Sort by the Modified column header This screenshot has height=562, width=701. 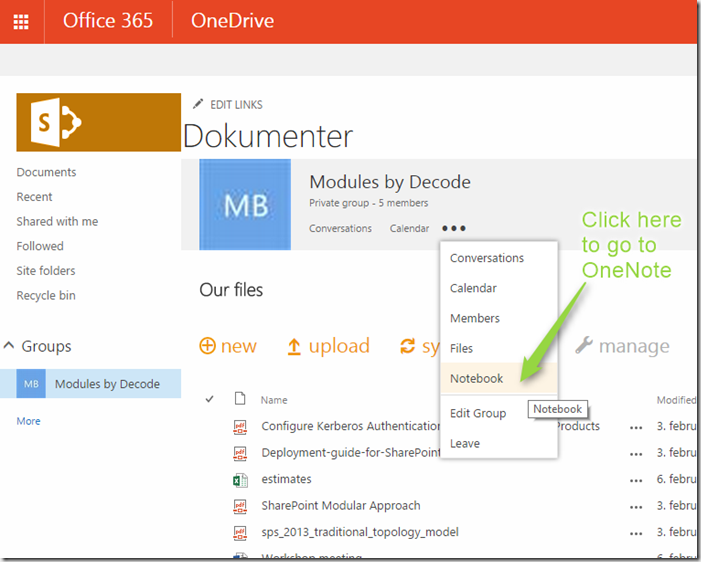click(x=676, y=400)
